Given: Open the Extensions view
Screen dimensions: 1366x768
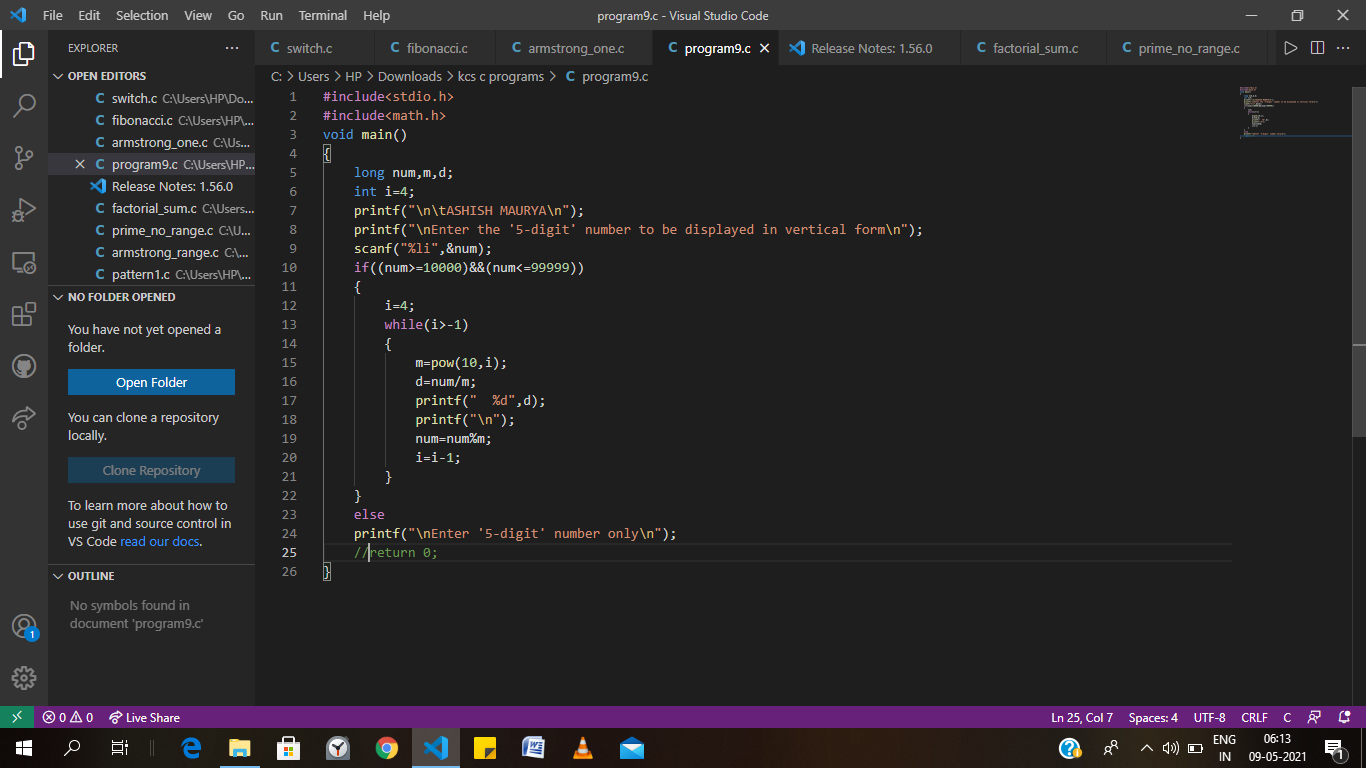Looking at the screenshot, I should click(x=24, y=314).
